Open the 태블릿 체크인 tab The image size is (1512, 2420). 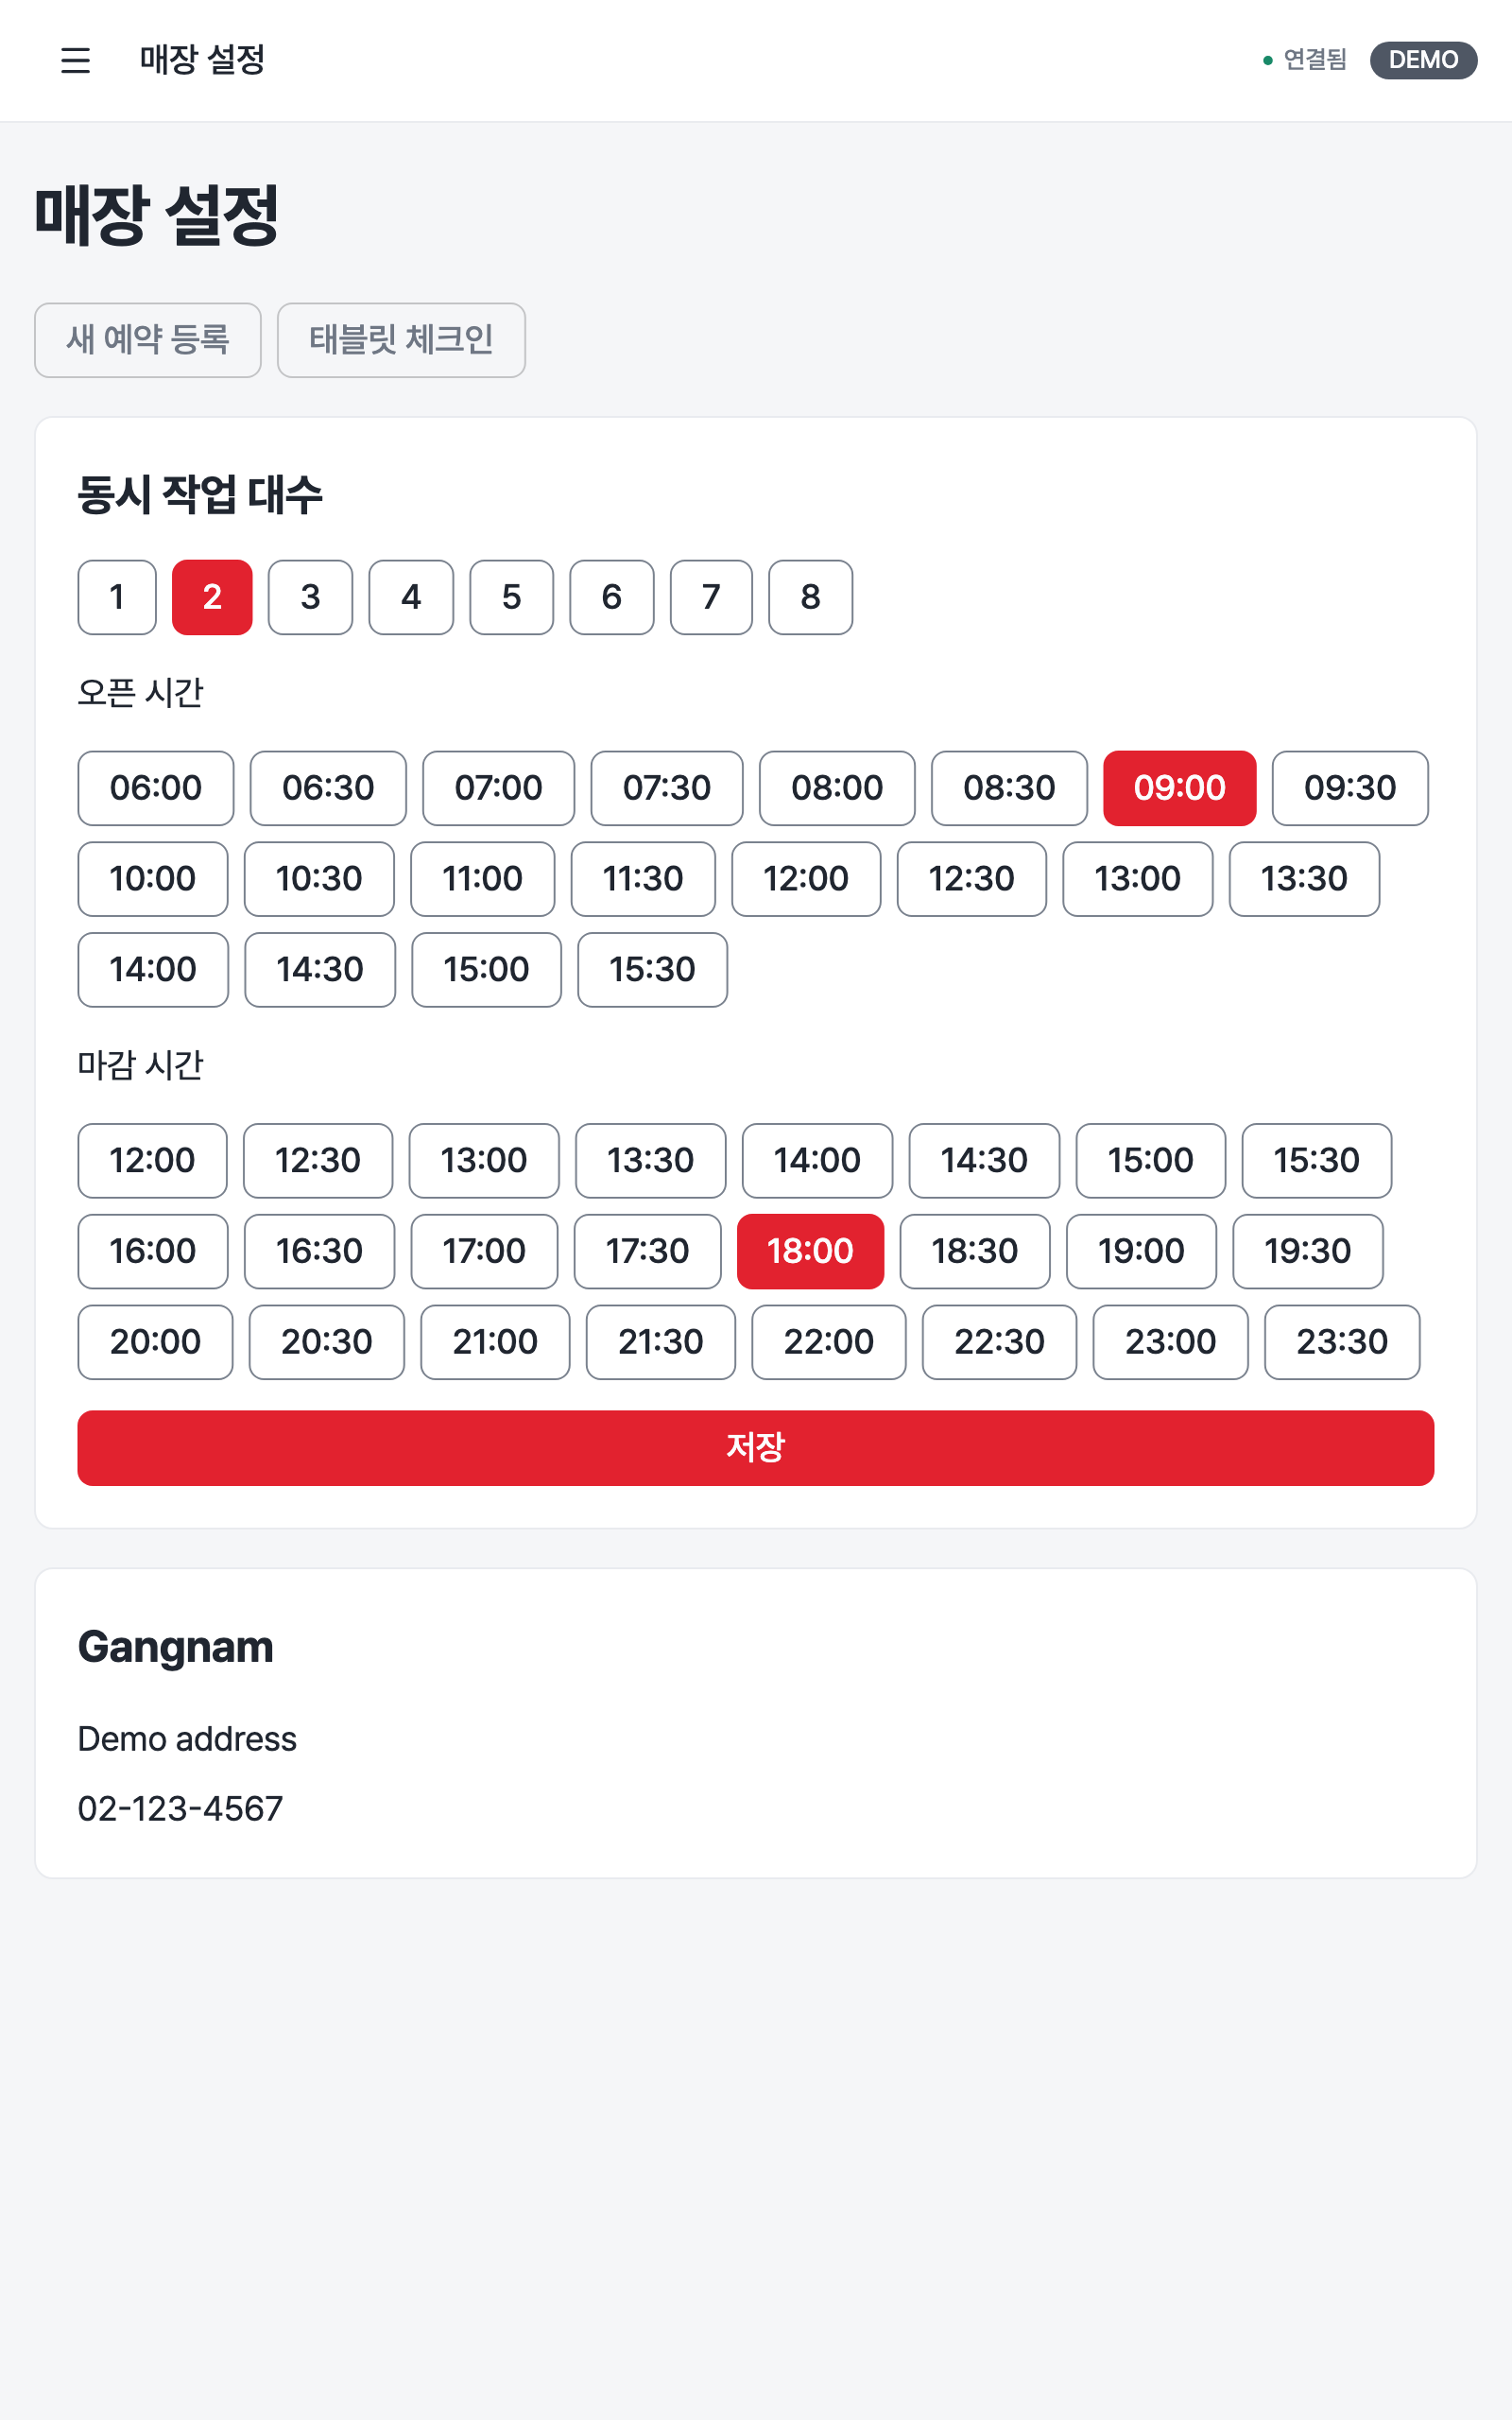pyautogui.click(x=401, y=340)
